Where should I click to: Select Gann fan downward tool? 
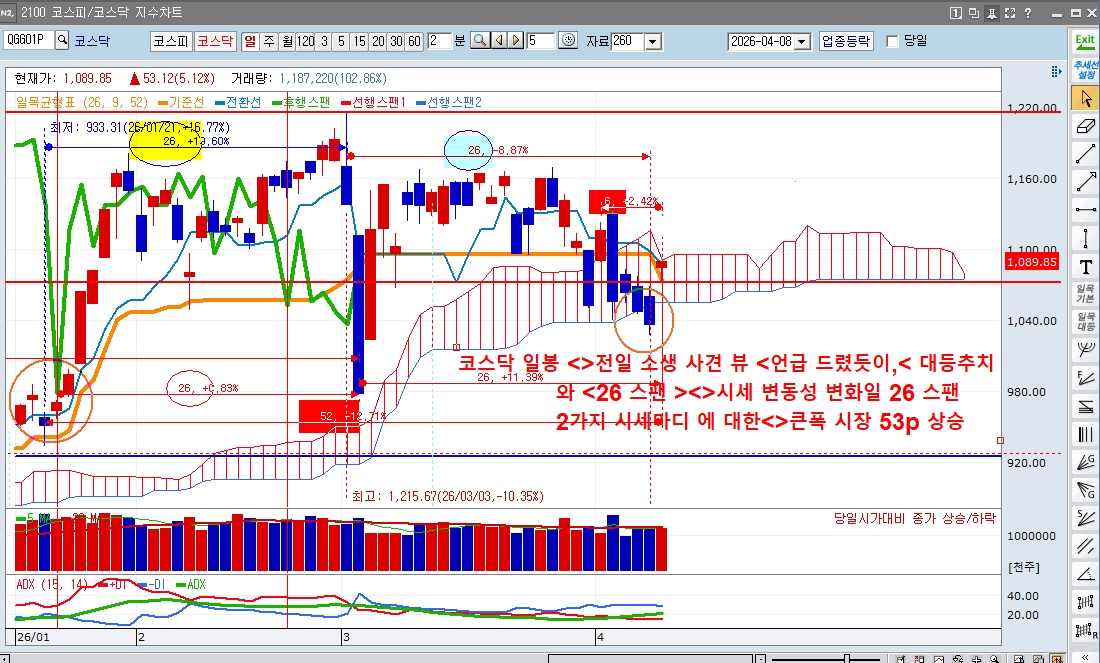click(x=1085, y=490)
